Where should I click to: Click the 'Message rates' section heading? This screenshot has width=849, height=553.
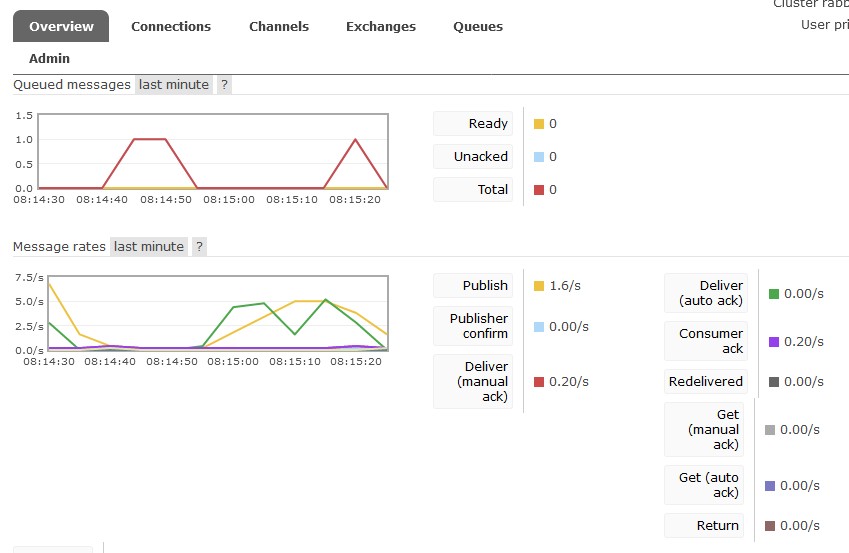click(x=59, y=246)
